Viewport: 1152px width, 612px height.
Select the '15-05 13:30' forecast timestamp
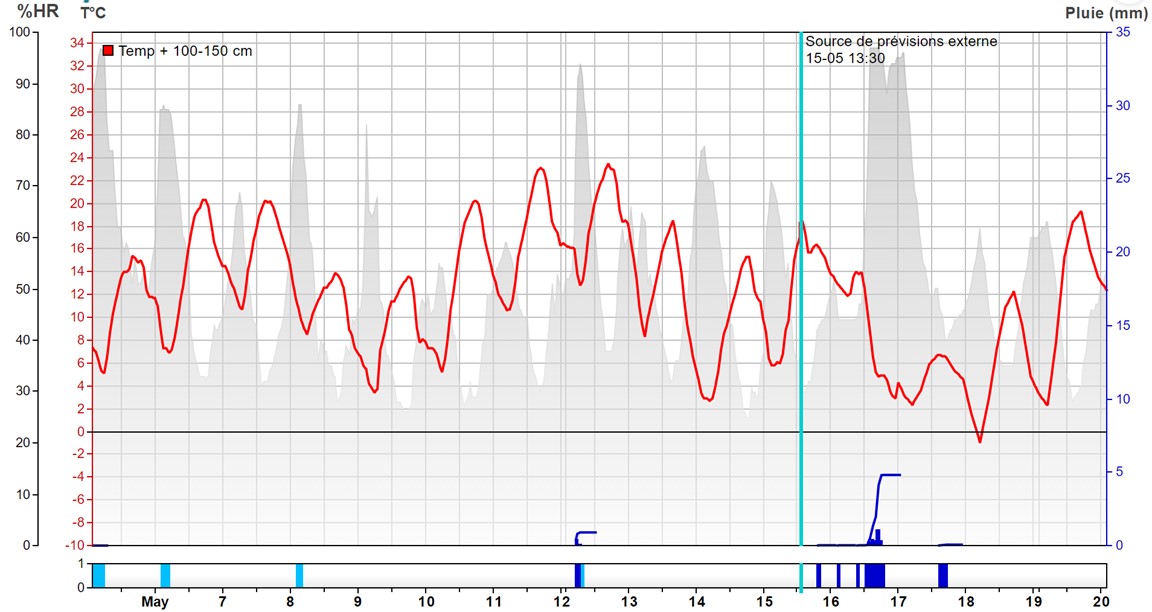pos(845,58)
